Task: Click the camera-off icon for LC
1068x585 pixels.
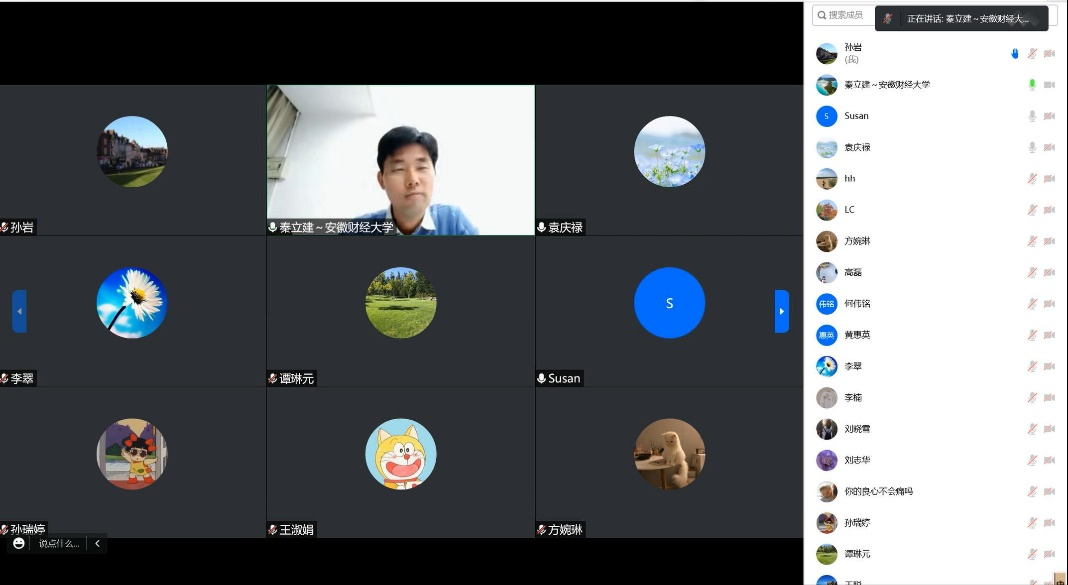Action: pos(1049,210)
